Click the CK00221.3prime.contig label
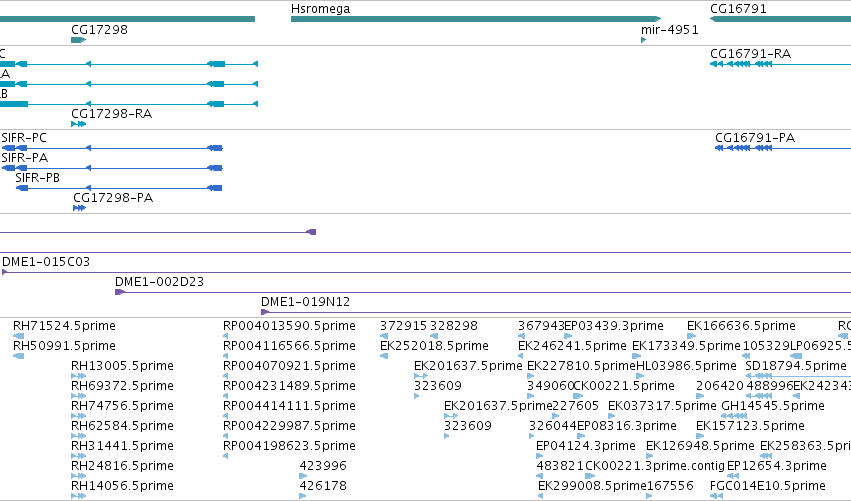Image resolution: width=851 pixels, height=501 pixels. tap(655, 466)
